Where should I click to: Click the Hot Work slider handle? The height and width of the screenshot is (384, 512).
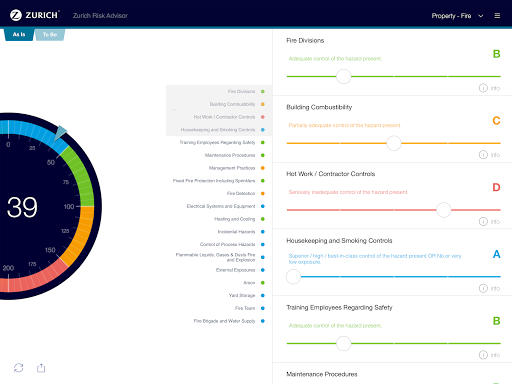pos(444,210)
